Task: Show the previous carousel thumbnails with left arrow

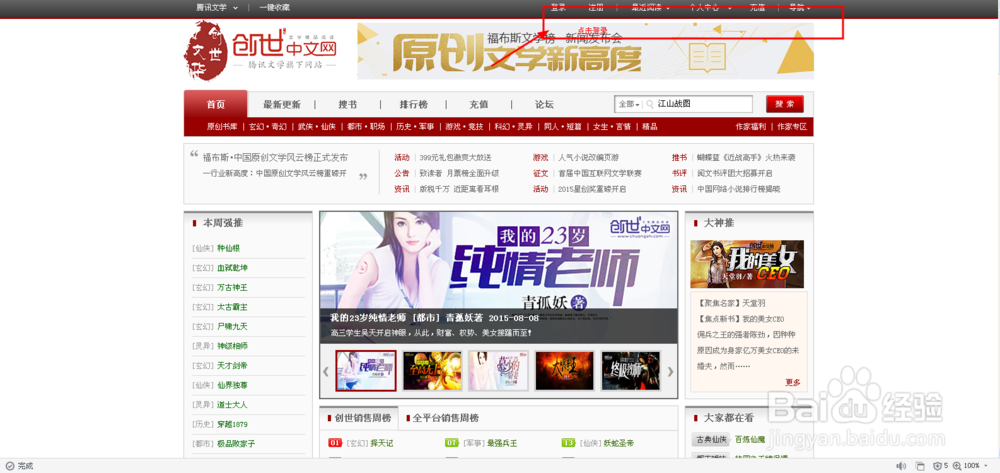Action: click(326, 371)
